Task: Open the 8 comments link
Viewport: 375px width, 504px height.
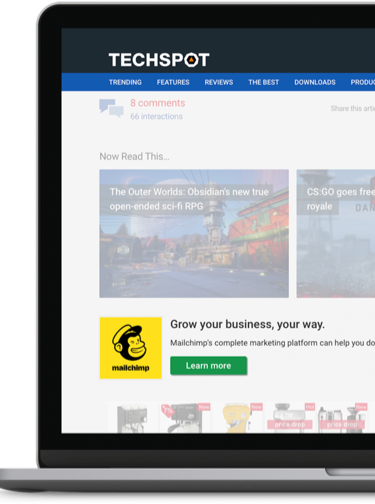Action: pos(158,103)
